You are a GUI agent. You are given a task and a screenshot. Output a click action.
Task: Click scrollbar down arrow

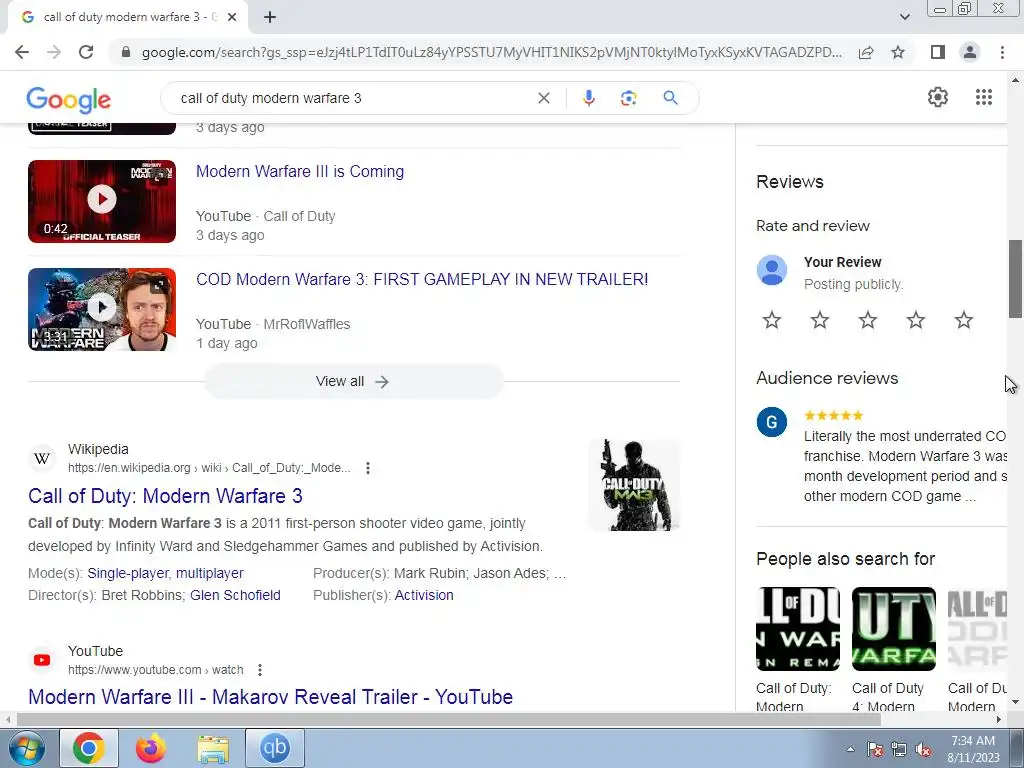click(x=1016, y=702)
